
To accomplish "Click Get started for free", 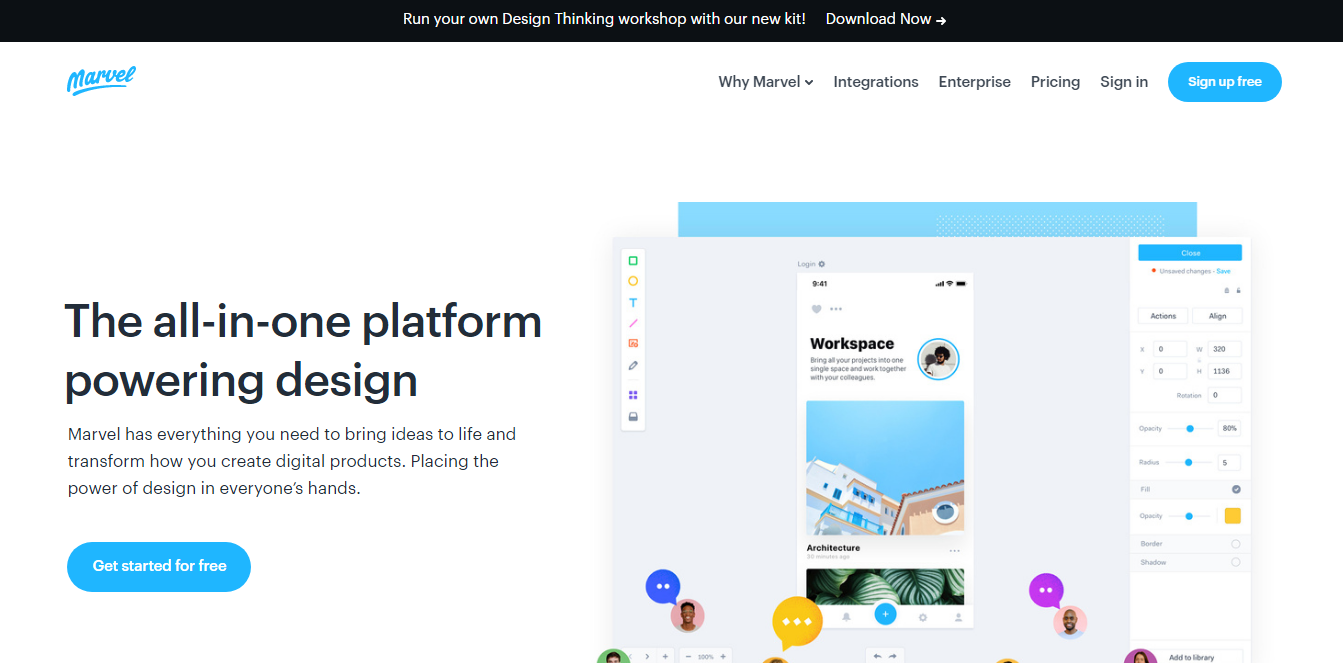I will [x=159, y=566].
